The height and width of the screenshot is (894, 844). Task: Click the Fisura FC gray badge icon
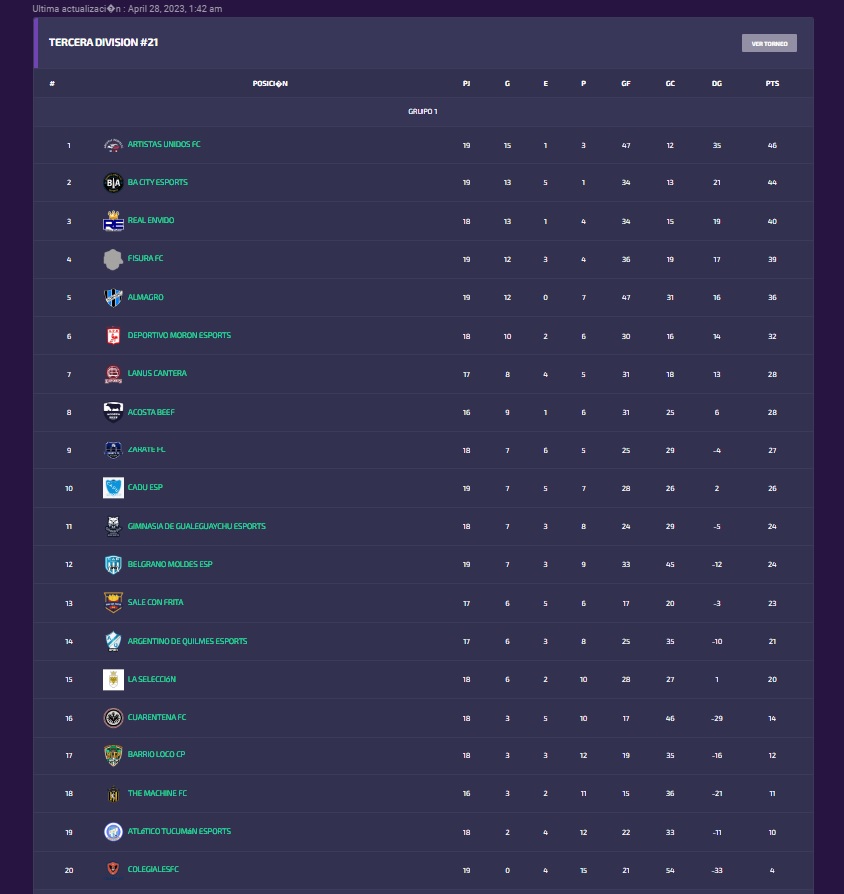pos(113,259)
